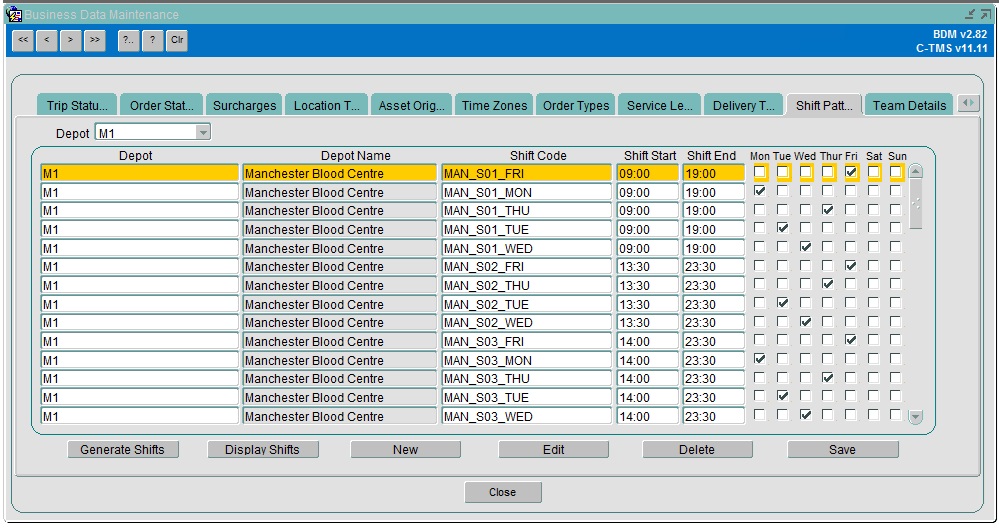Click the shift list scroll down arrow
Image resolution: width=999 pixels, height=528 pixels.
(x=916, y=417)
